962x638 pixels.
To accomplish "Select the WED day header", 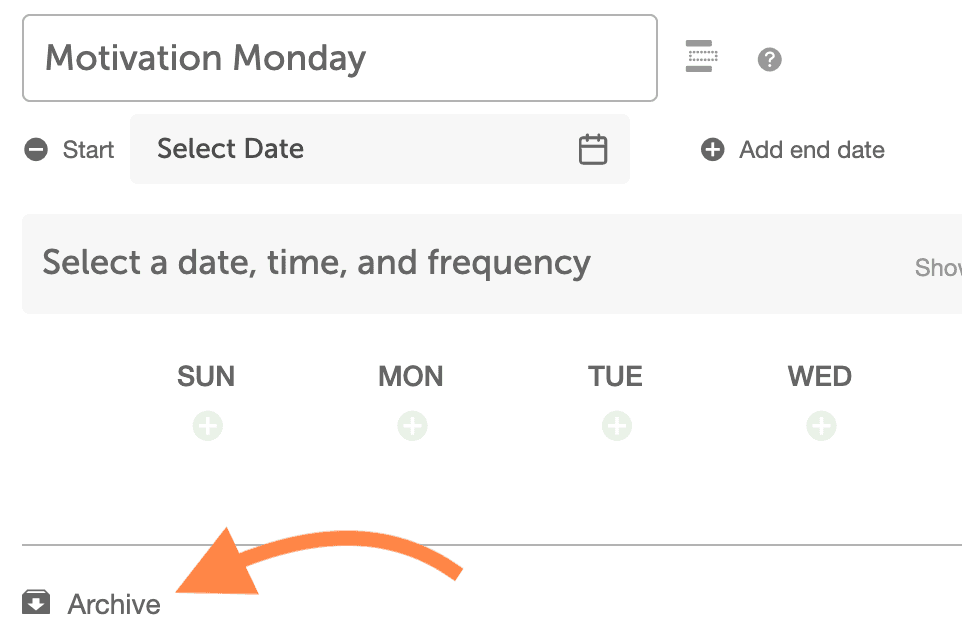I will pyautogui.click(x=820, y=376).
